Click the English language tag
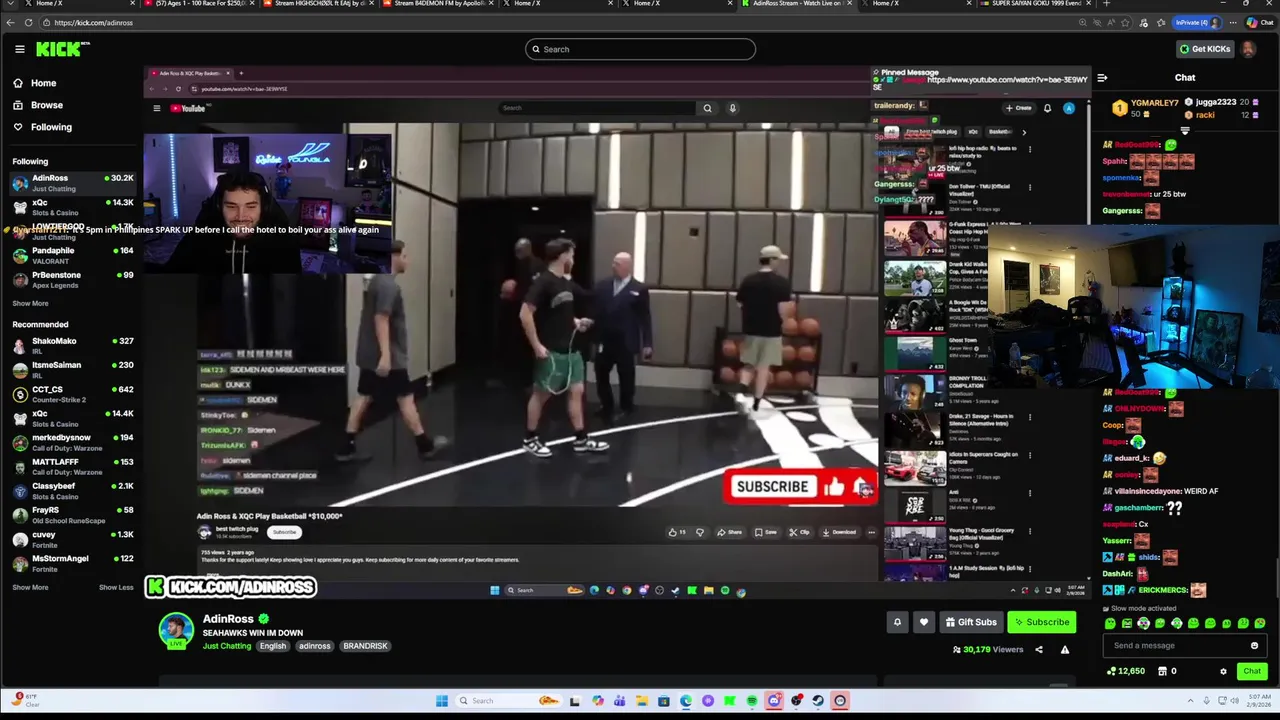Viewport: 1280px width, 720px height. tap(273, 646)
